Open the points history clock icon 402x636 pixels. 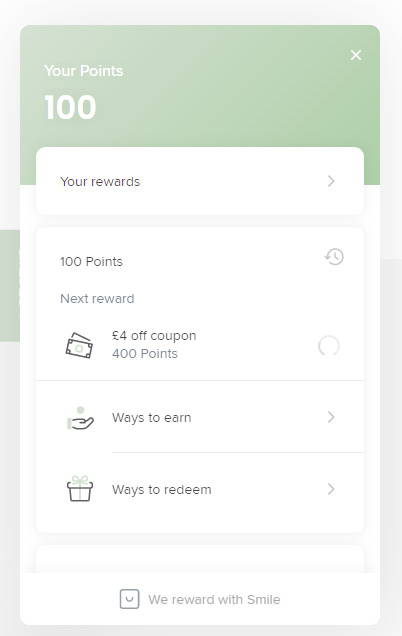tap(334, 257)
